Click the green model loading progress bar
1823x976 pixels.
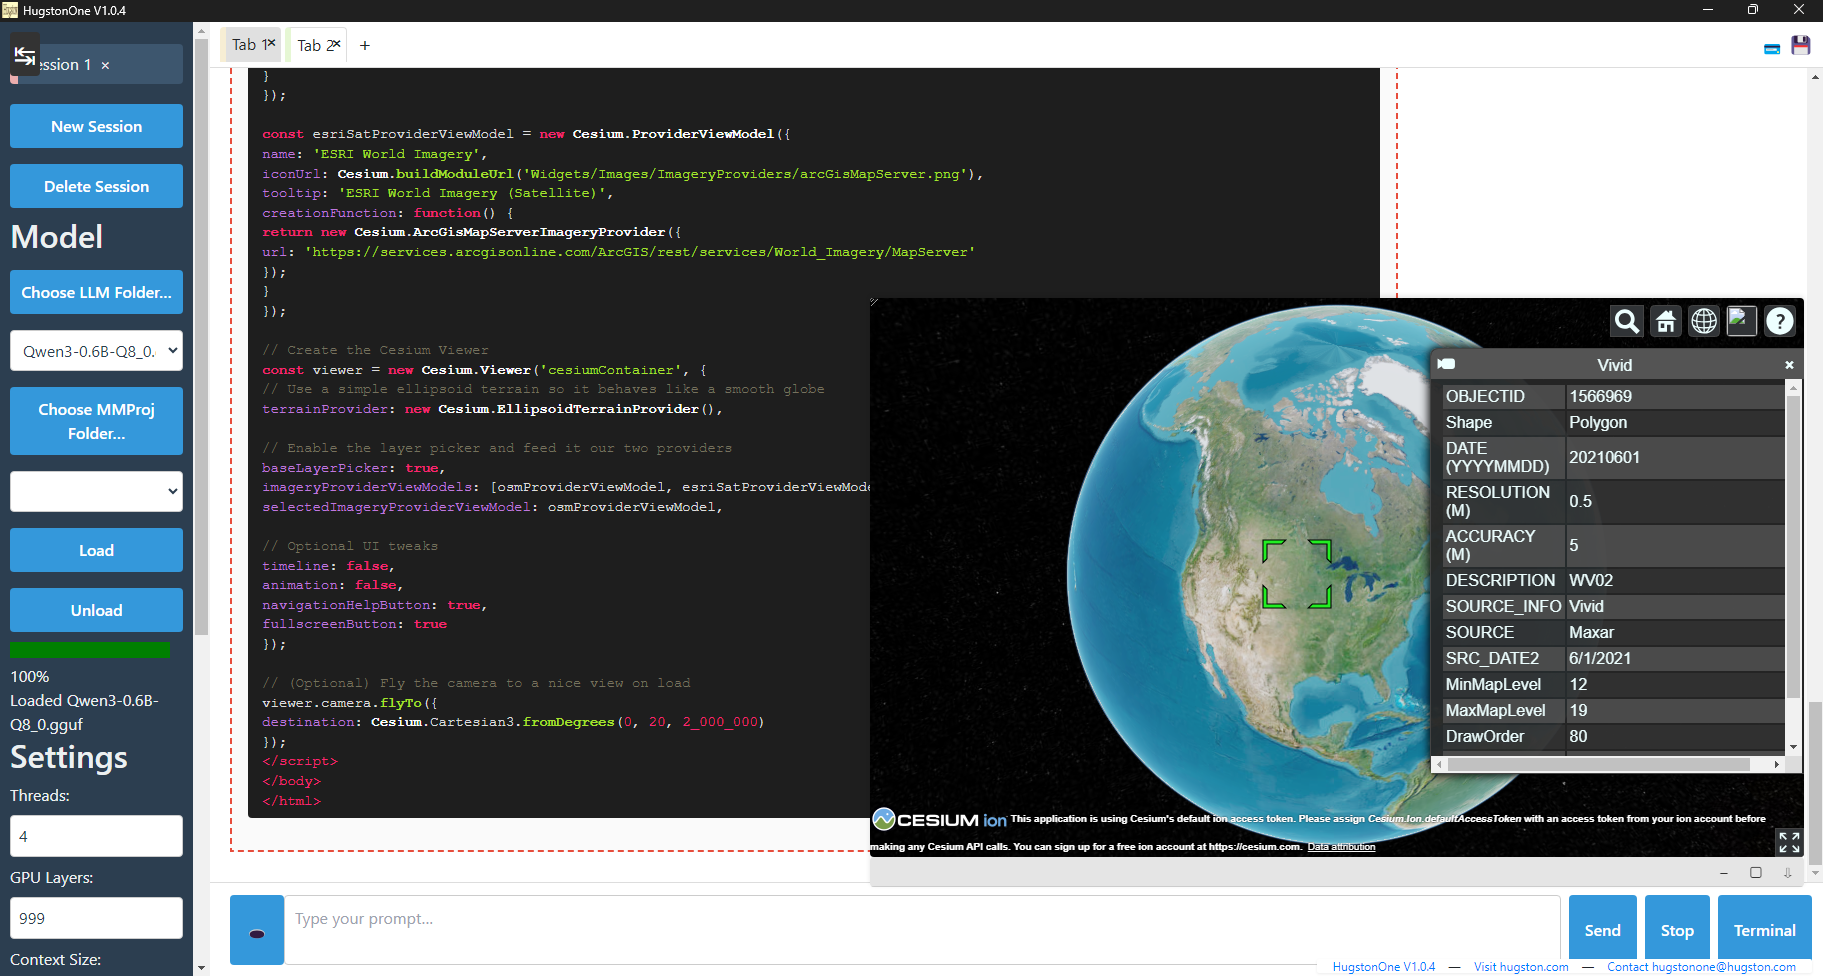pyautogui.click(x=90, y=650)
